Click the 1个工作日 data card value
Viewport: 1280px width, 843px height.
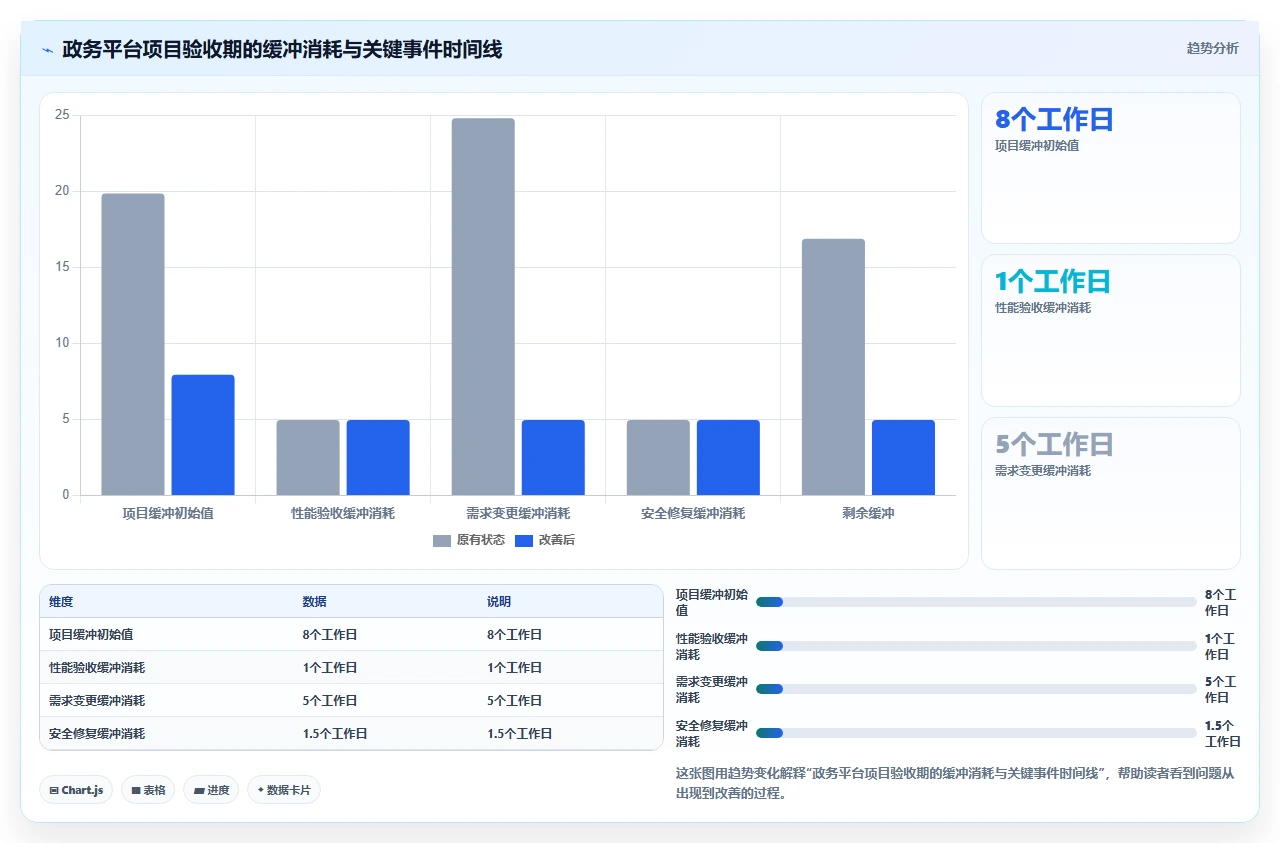[1052, 282]
